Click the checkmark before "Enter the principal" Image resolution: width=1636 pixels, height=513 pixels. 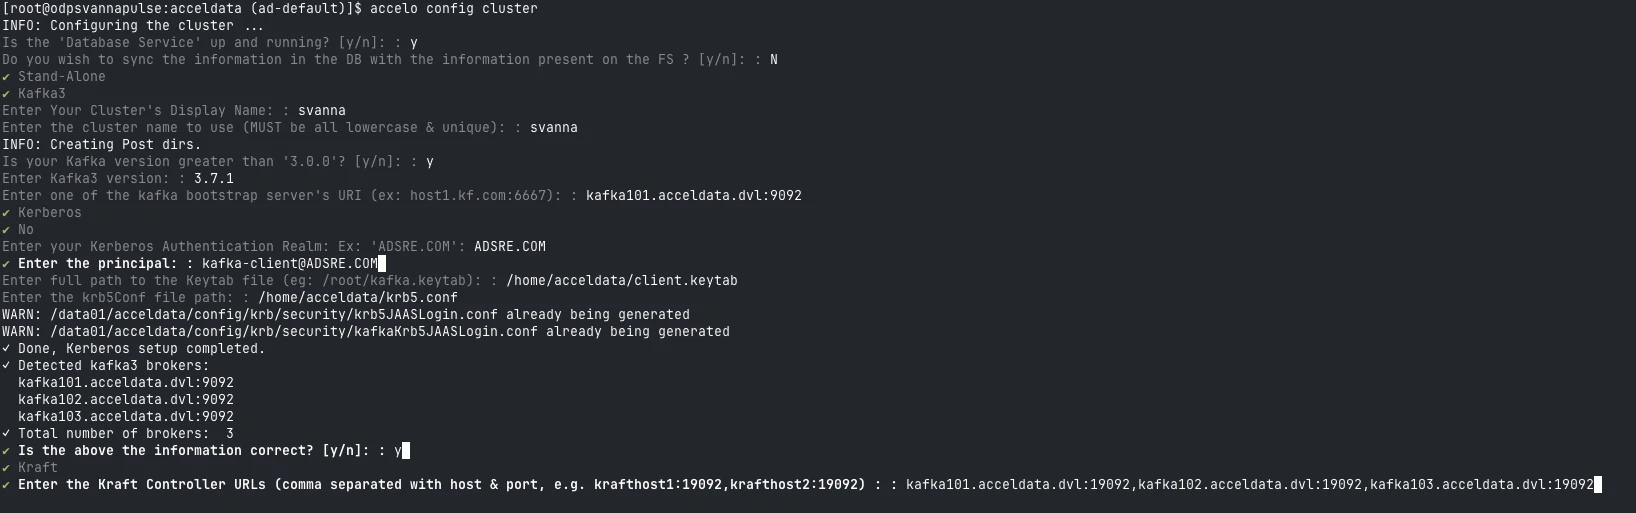coord(6,264)
